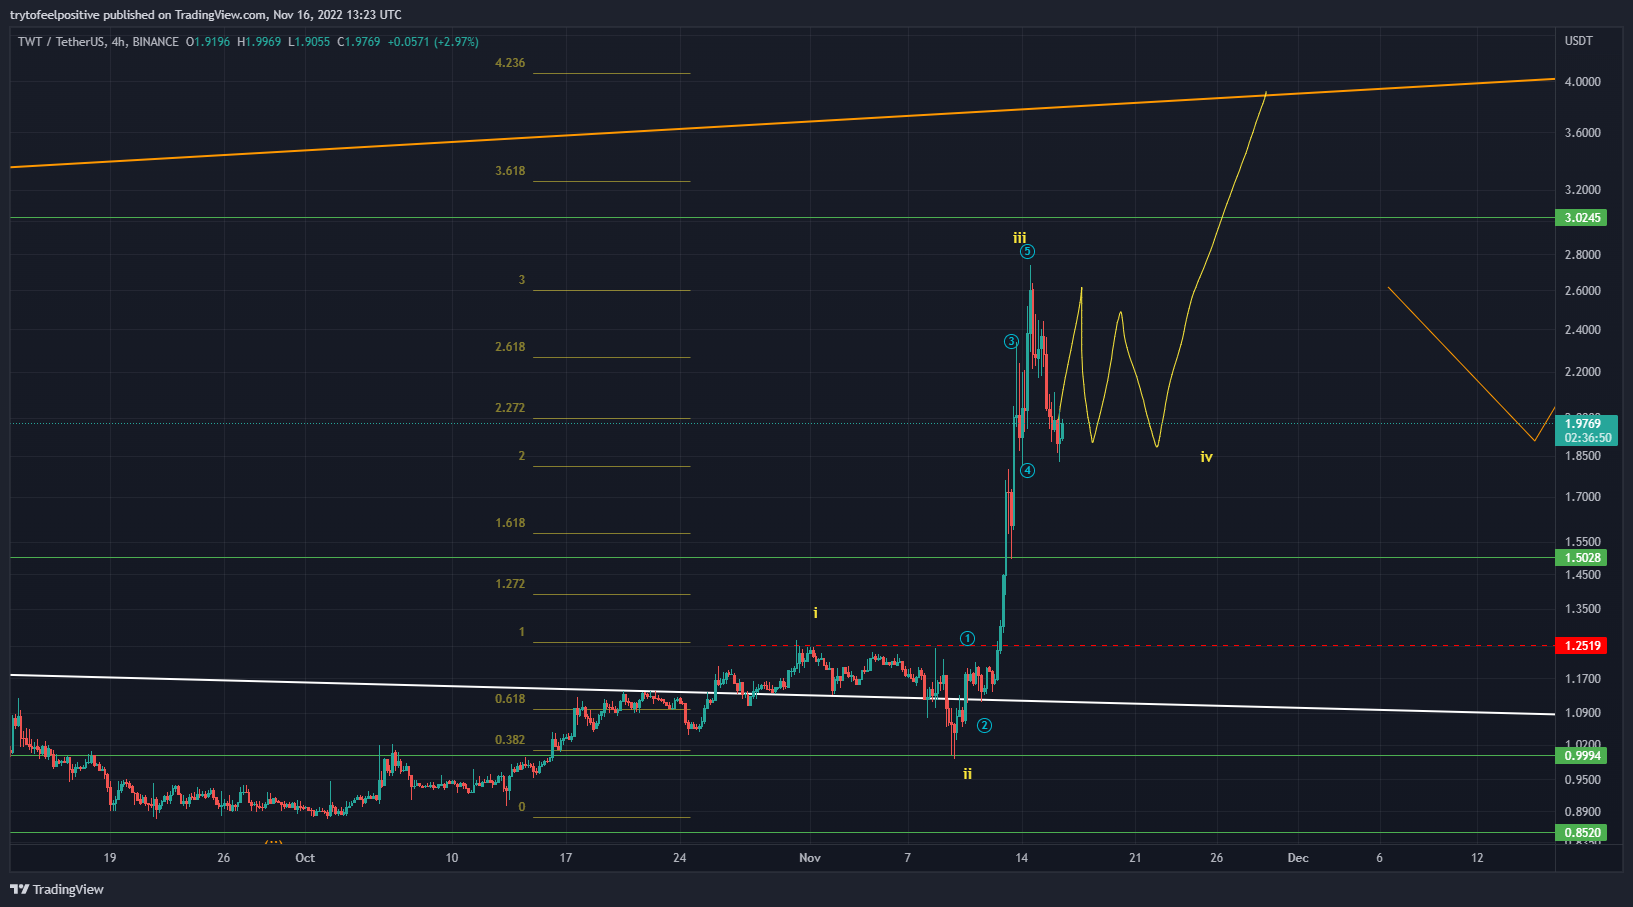Click the USDT currency label
1633x907 pixels.
[1579, 41]
